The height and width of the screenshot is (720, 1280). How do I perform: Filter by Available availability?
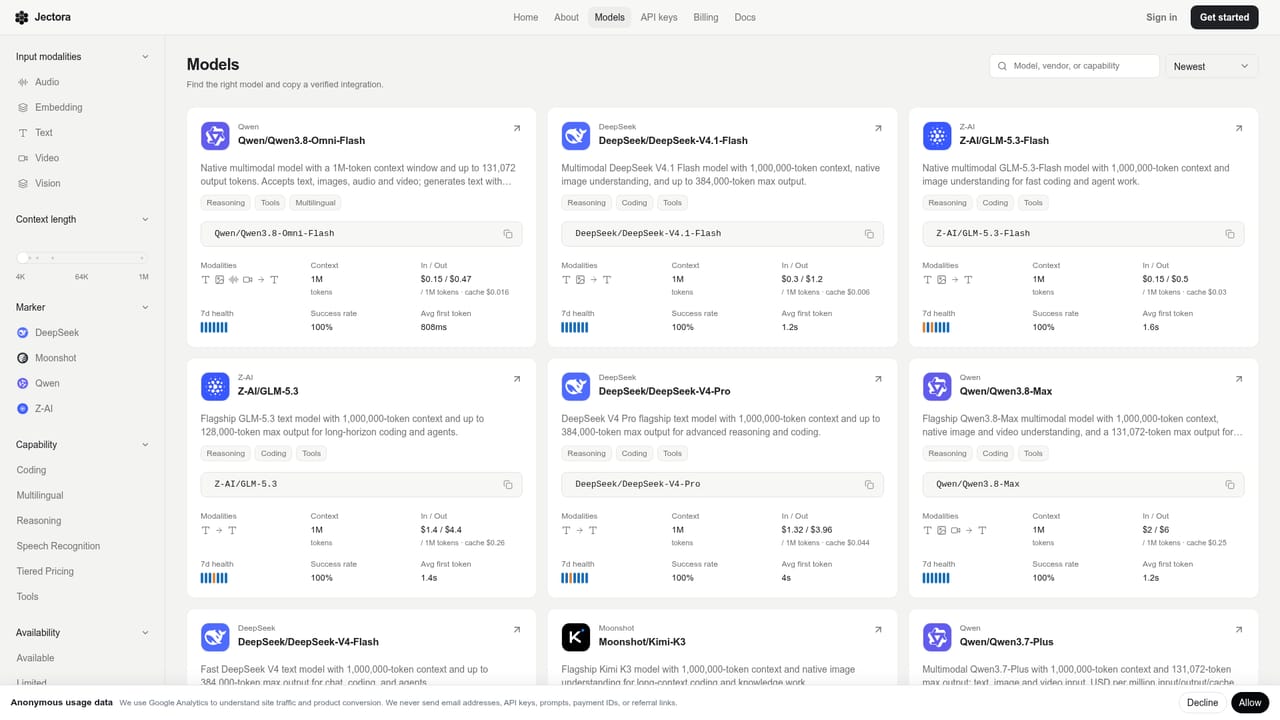click(x=82, y=658)
